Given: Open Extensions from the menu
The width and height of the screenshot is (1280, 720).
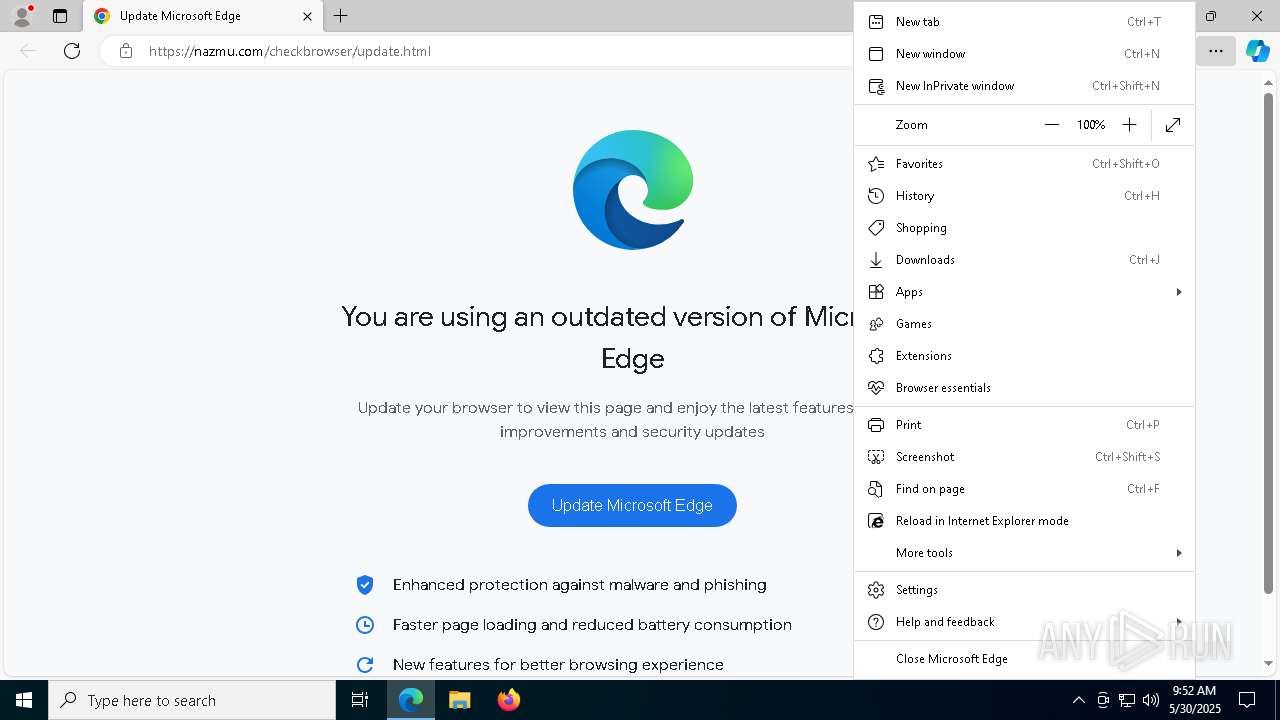Looking at the screenshot, I should click(1024, 356).
